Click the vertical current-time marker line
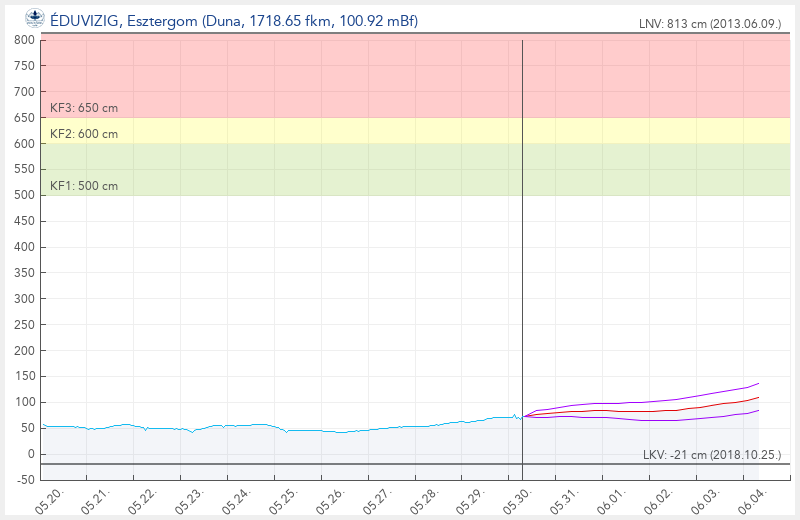This screenshot has height=520, width=800. (x=522, y=255)
